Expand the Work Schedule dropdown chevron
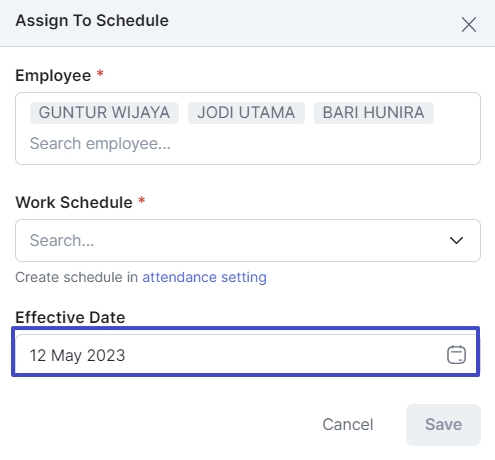The height and width of the screenshot is (460, 495). click(456, 240)
